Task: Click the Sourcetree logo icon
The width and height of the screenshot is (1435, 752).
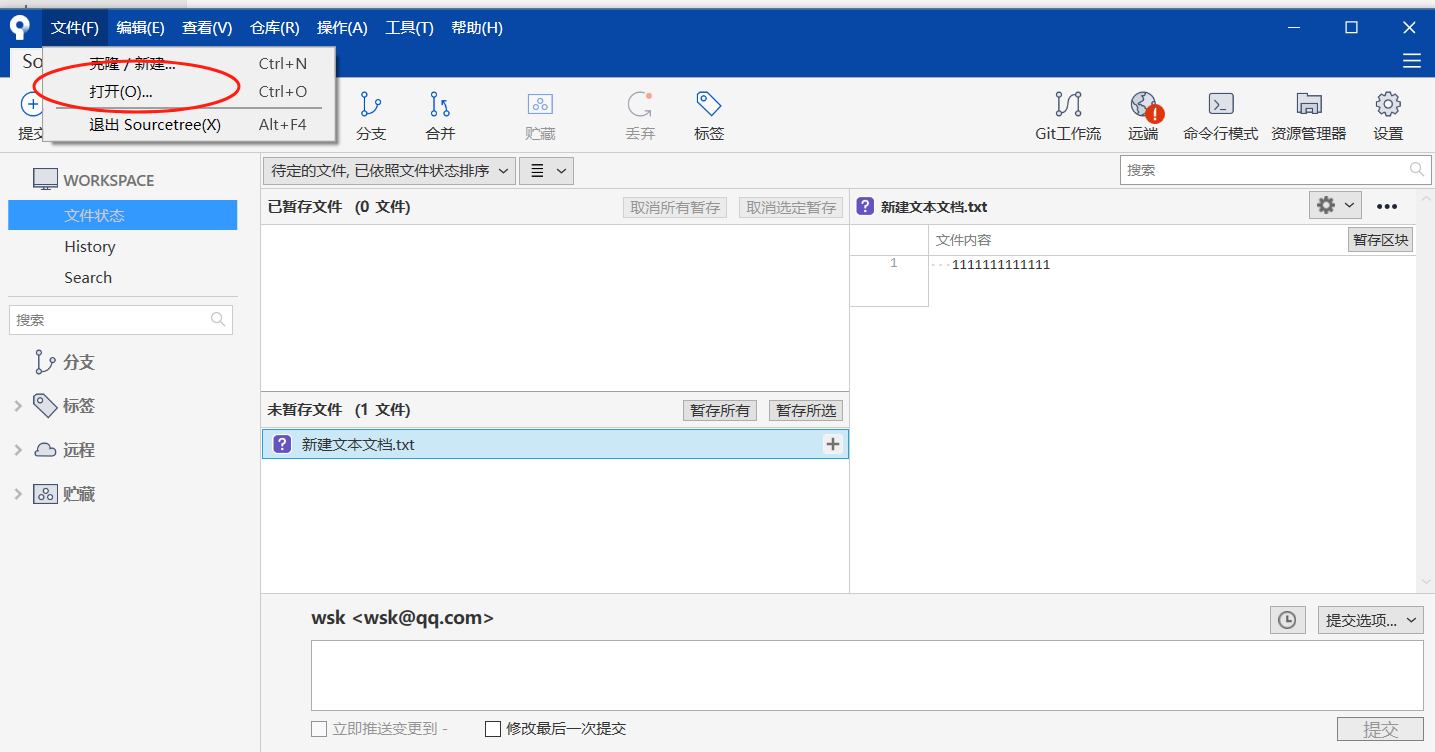Action: pos(19,28)
